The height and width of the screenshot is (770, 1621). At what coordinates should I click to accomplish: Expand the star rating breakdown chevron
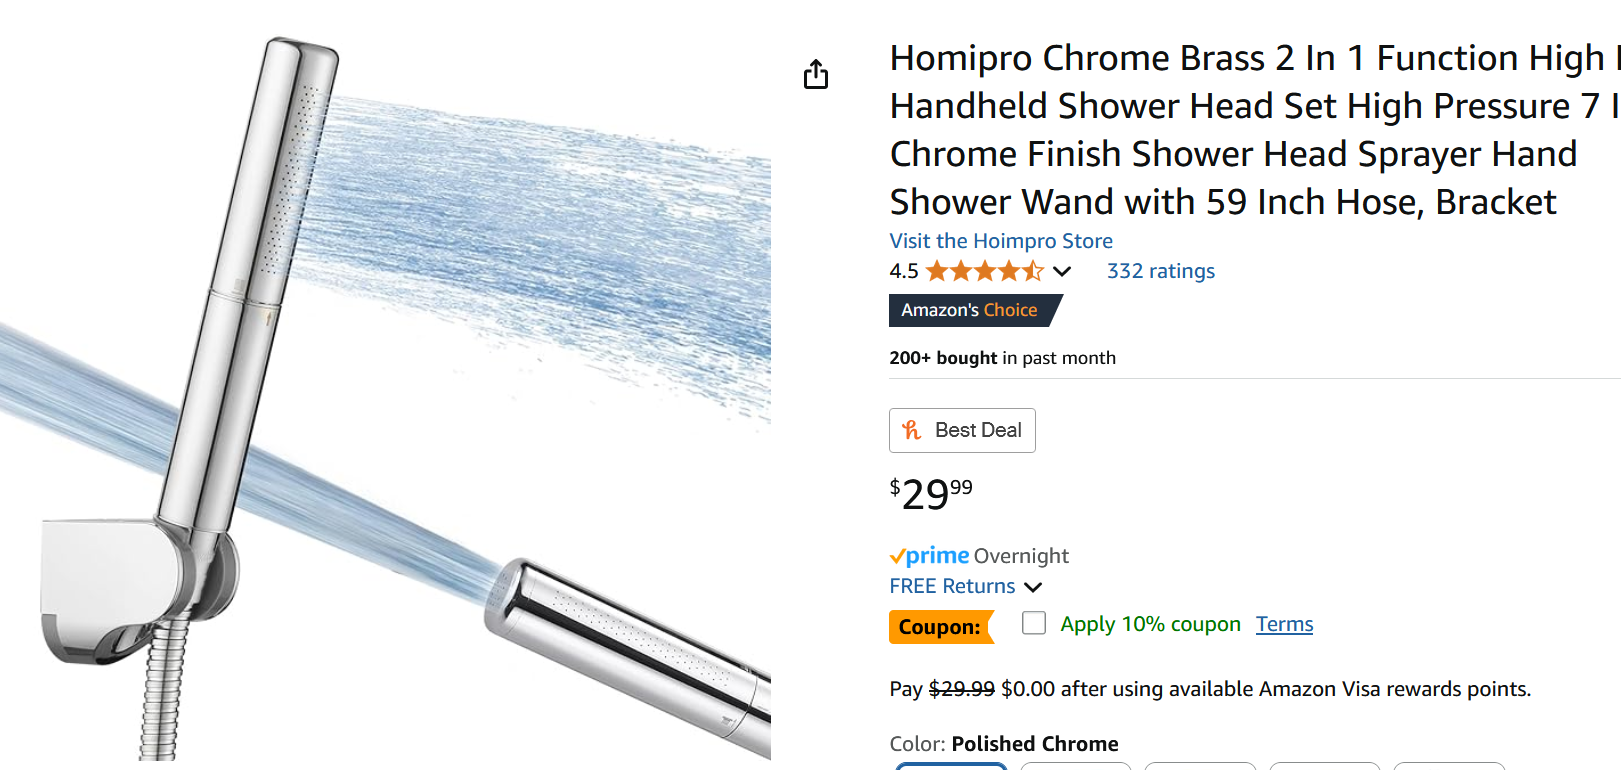click(1062, 271)
